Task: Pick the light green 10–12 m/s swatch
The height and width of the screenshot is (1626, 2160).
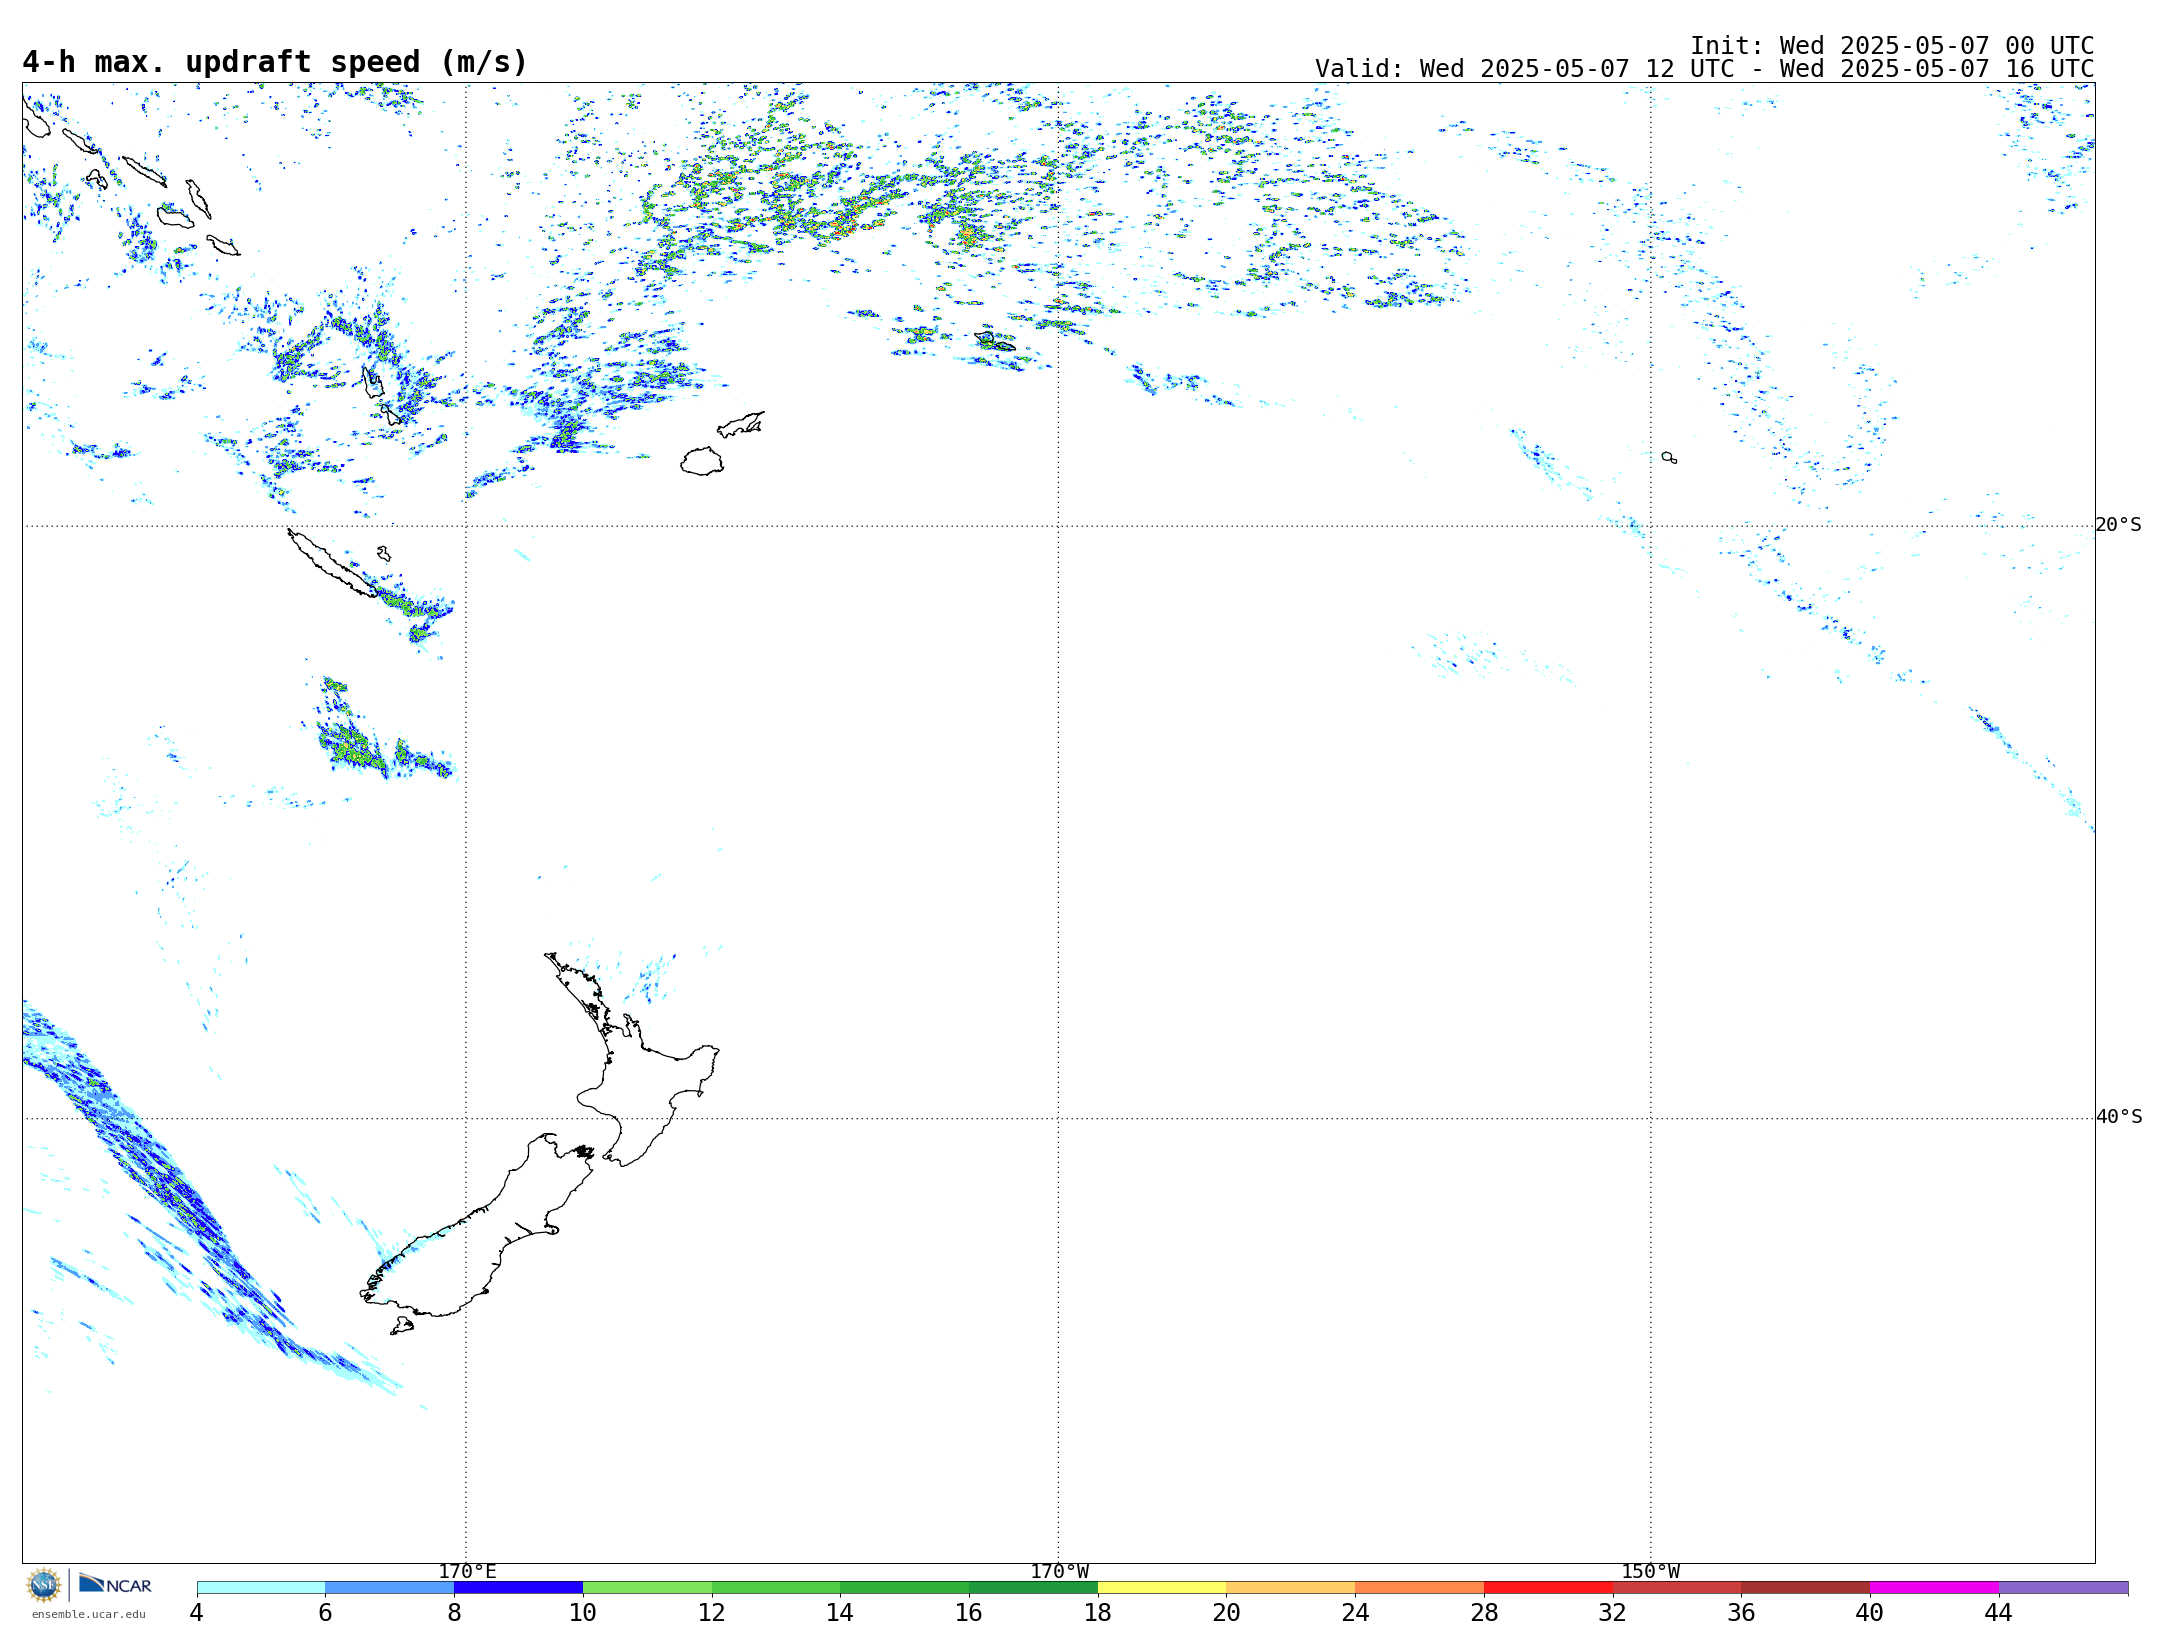Action: pos(647,1587)
